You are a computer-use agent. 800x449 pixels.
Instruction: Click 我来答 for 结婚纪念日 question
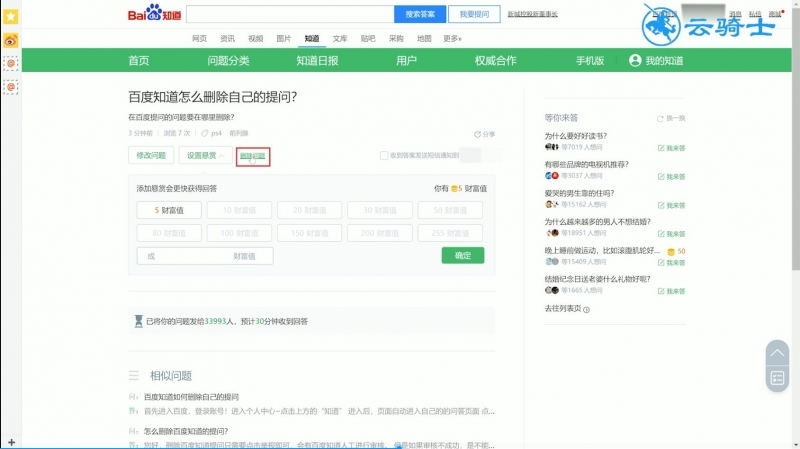click(671, 291)
